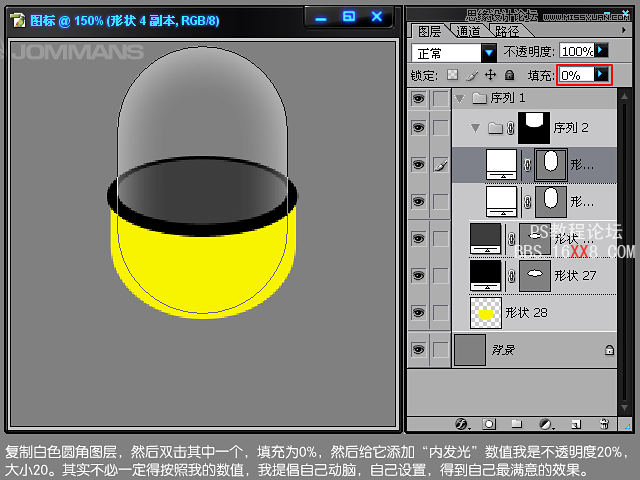Click the 形状 28 layer thumbnail

coord(486,313)
